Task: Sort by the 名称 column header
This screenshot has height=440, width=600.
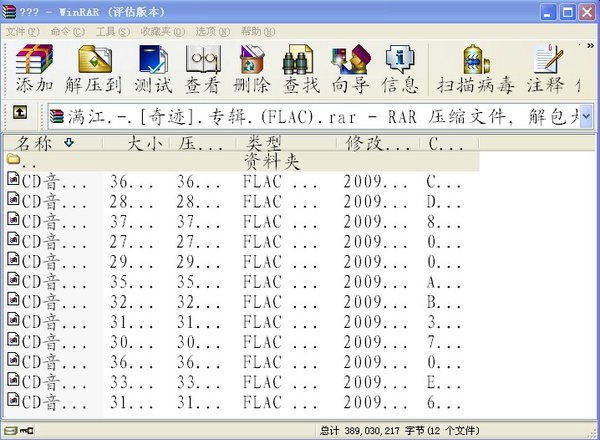Action: (x=53, y=143)
